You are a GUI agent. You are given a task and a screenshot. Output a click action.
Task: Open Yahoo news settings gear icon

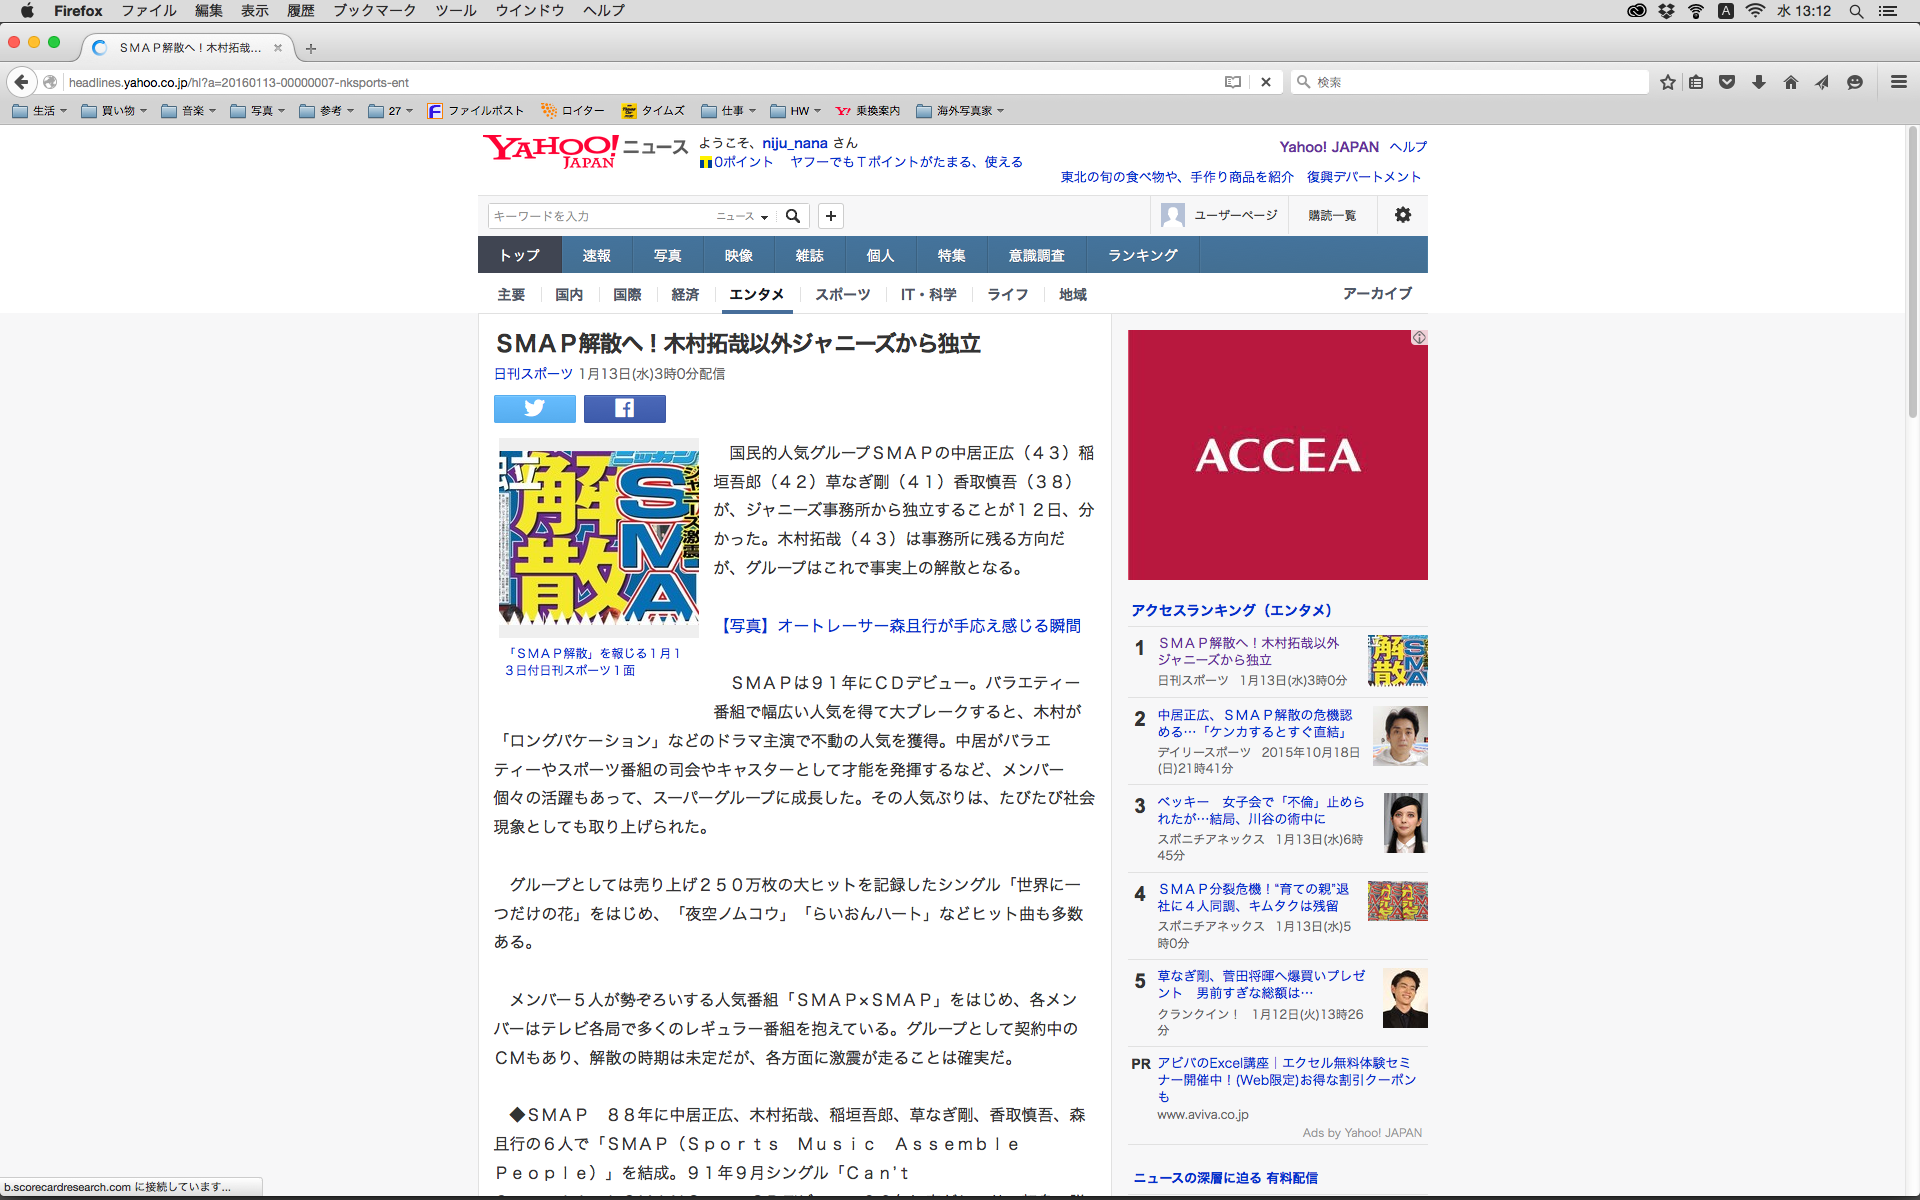tap(1402, 215)
